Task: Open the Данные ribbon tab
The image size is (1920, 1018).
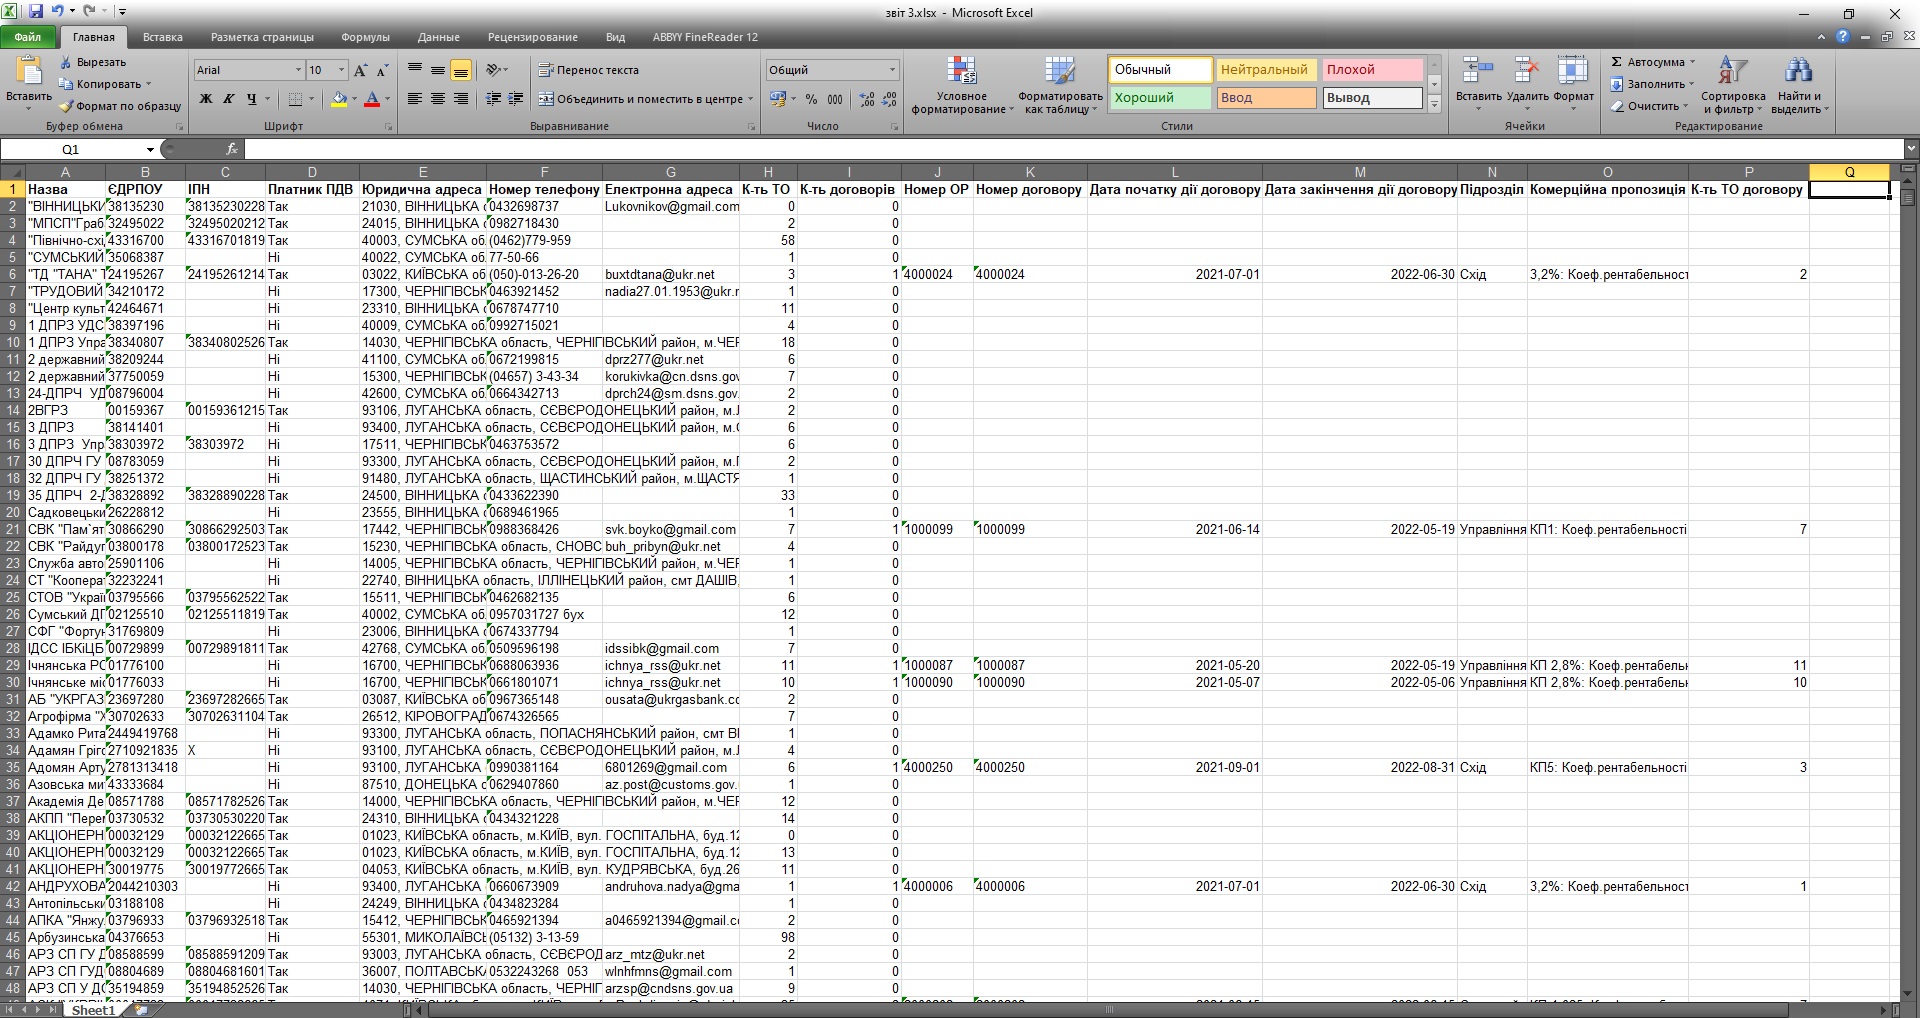Action: click(x=438, y=37)
